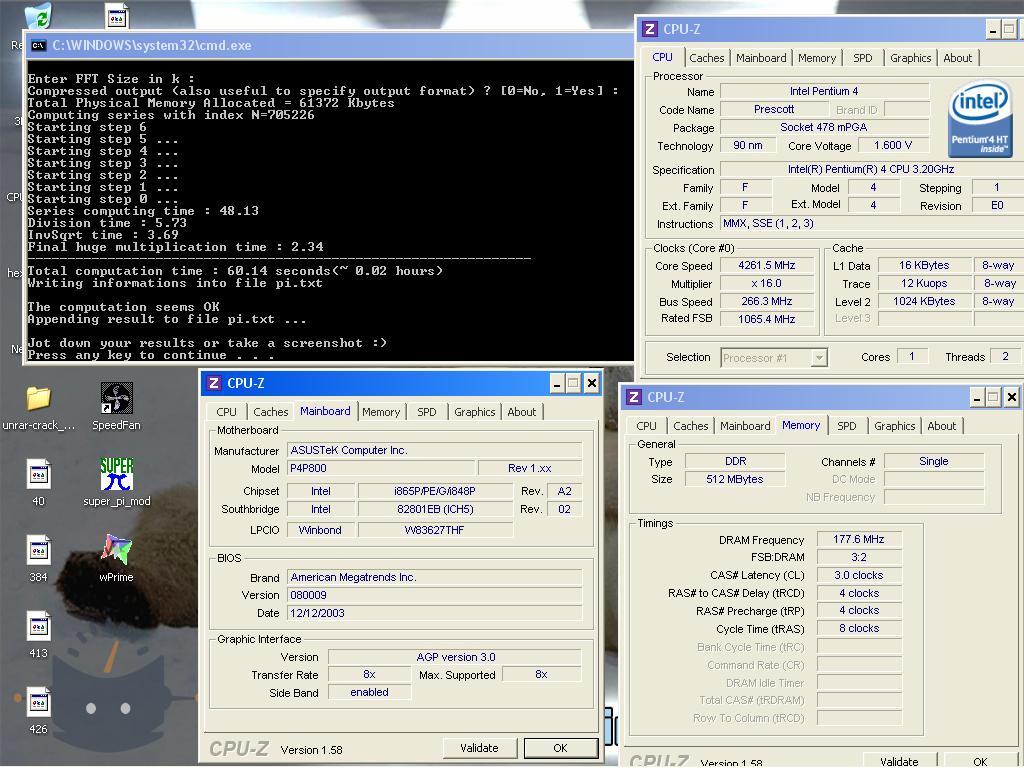This screenshot has width=1024, height=768.
Task: Open Memory tab in top-right CPU-Z window
Action: click(816, 57)
